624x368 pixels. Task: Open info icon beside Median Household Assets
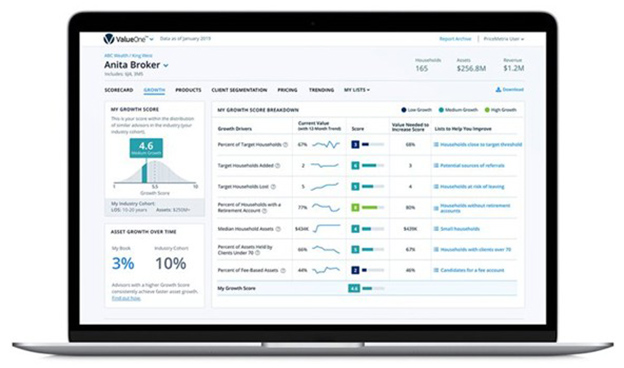[278, 229]
